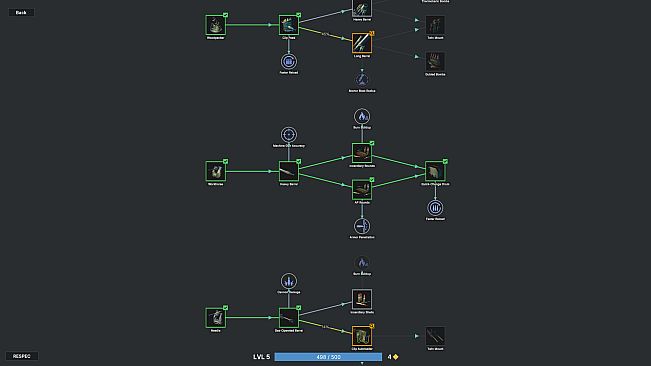The height and width of the screenshot is (366, 651).
Task: Select Twin Mount right of Long Barrel
Action: point(435,25)
